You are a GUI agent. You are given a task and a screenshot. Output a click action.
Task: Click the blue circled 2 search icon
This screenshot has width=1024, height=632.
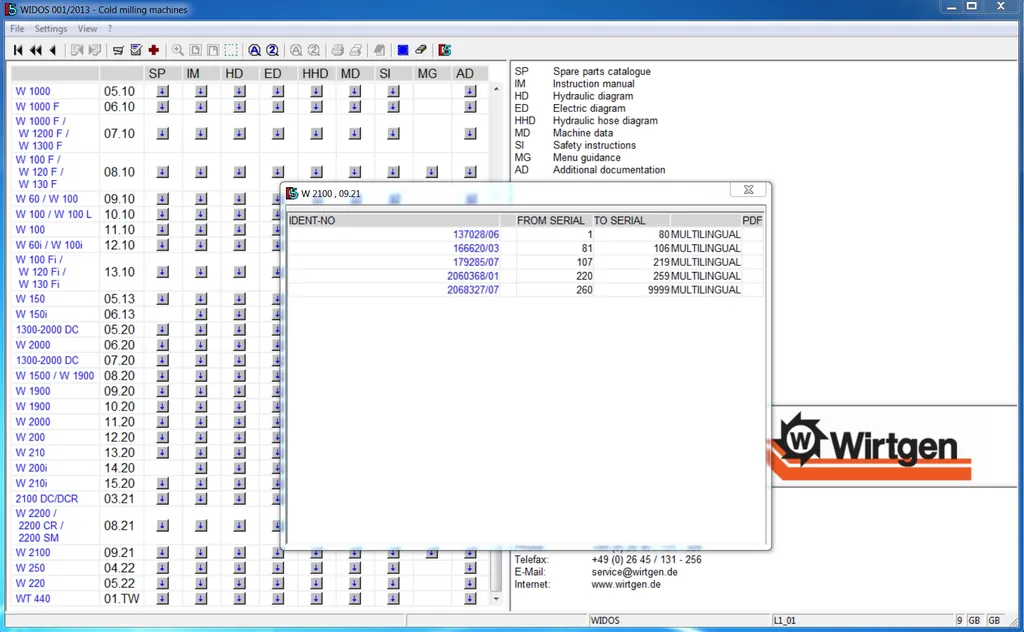272,50
